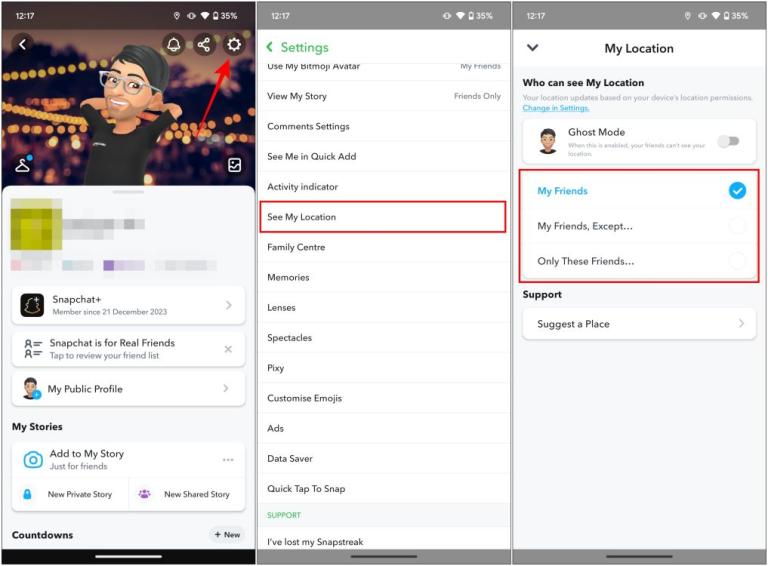The width and height of the screenshot is (768, 566).
Task: Open the three-dot menu for My Story
Action: coord(228,460)
